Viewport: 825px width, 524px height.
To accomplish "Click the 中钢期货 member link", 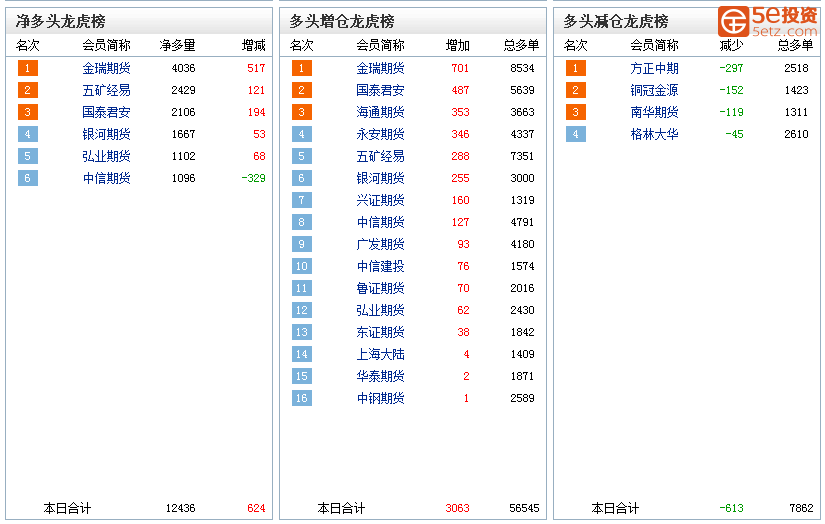I will (380, 398).
